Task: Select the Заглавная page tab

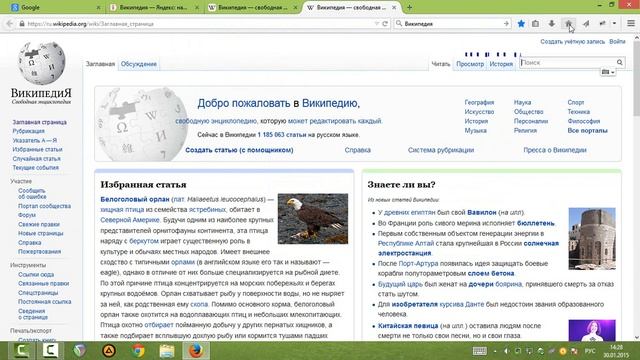Action: point(100,64)
